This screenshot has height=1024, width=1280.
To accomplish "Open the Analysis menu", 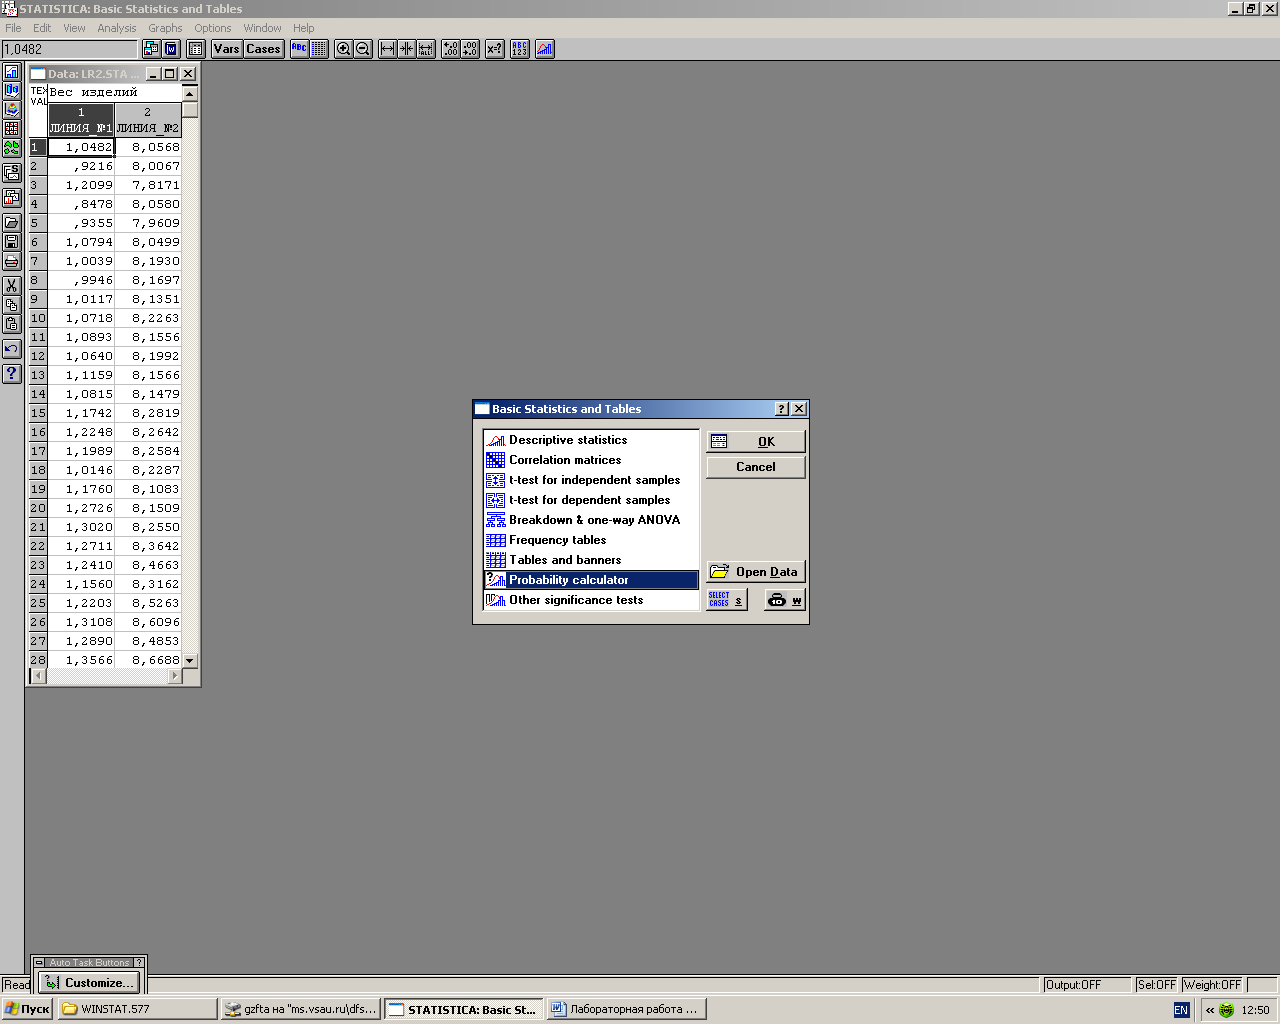I will click(116, 28).
